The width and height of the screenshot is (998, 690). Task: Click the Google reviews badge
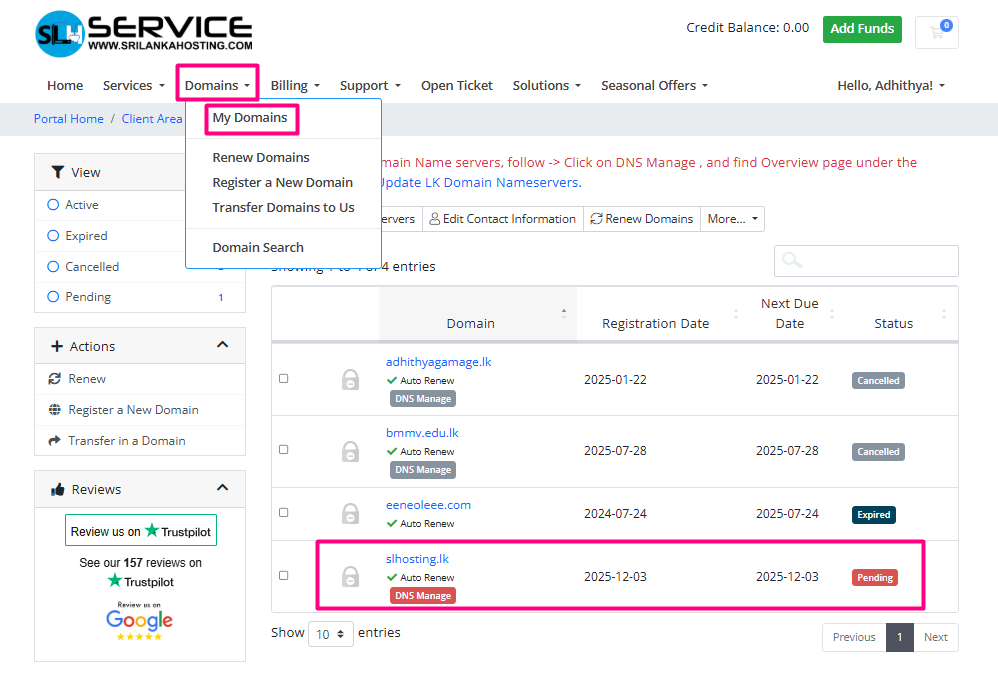[x=140, y=621]
